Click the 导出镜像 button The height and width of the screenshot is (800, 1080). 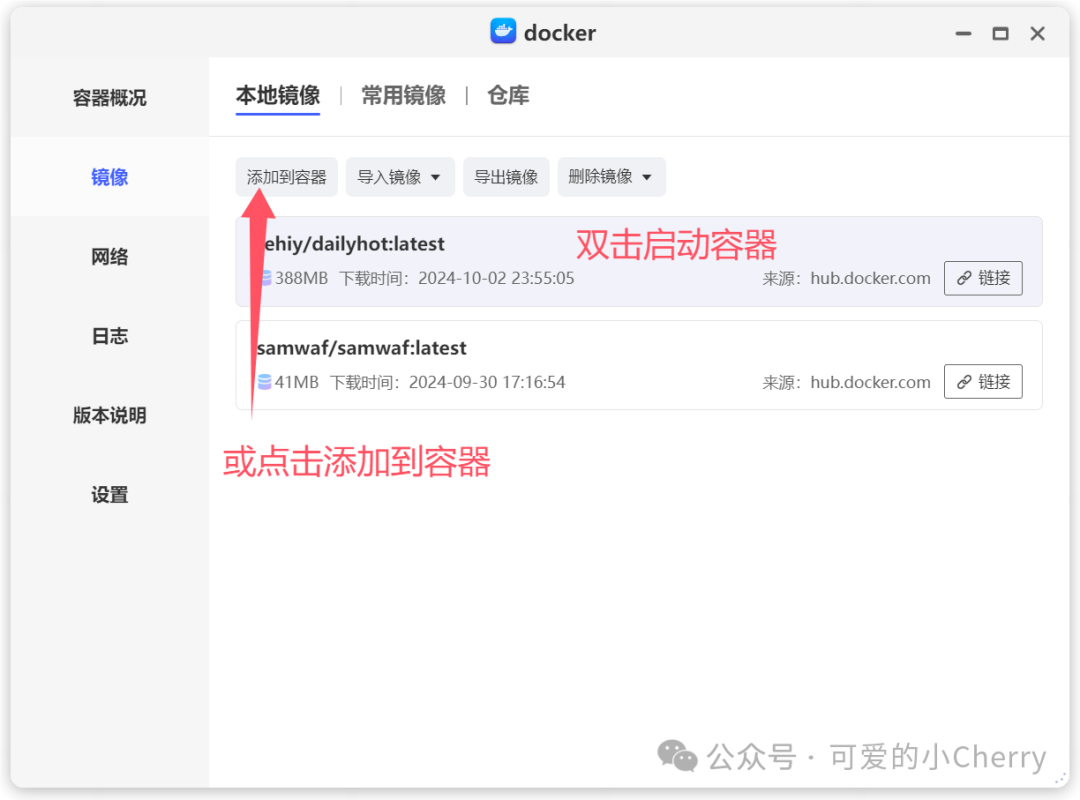[x=506, y=177]
